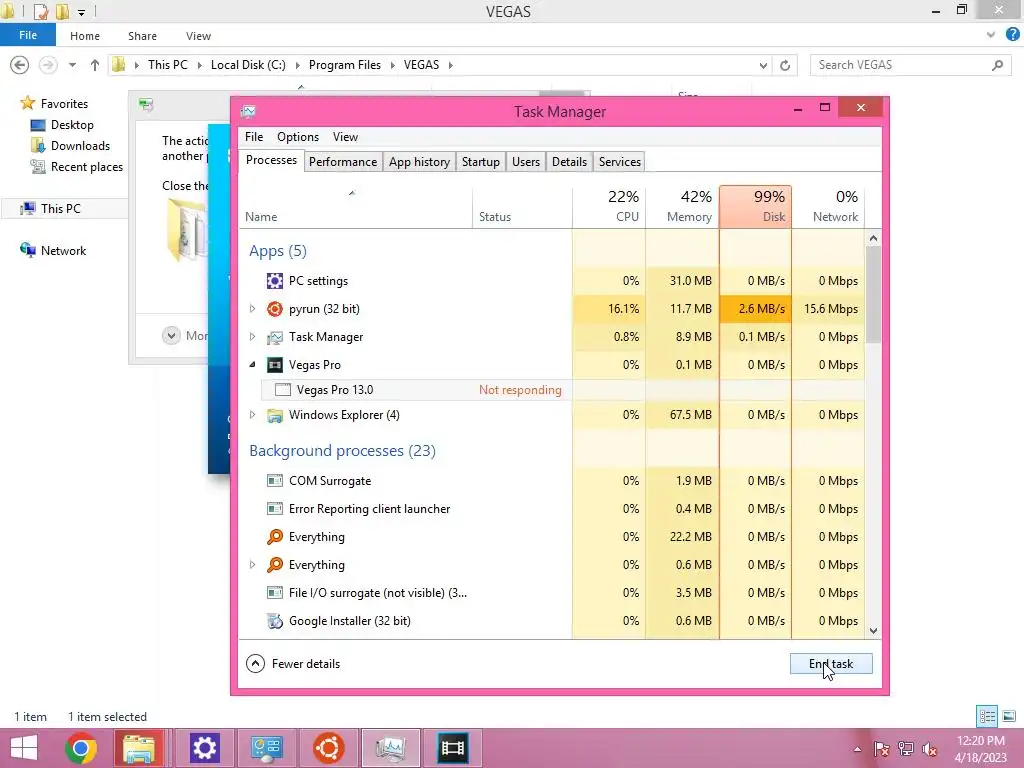Open the Task Manager File menu
This screenshot has width=1024, height=768.
click(x=254, y=136)
